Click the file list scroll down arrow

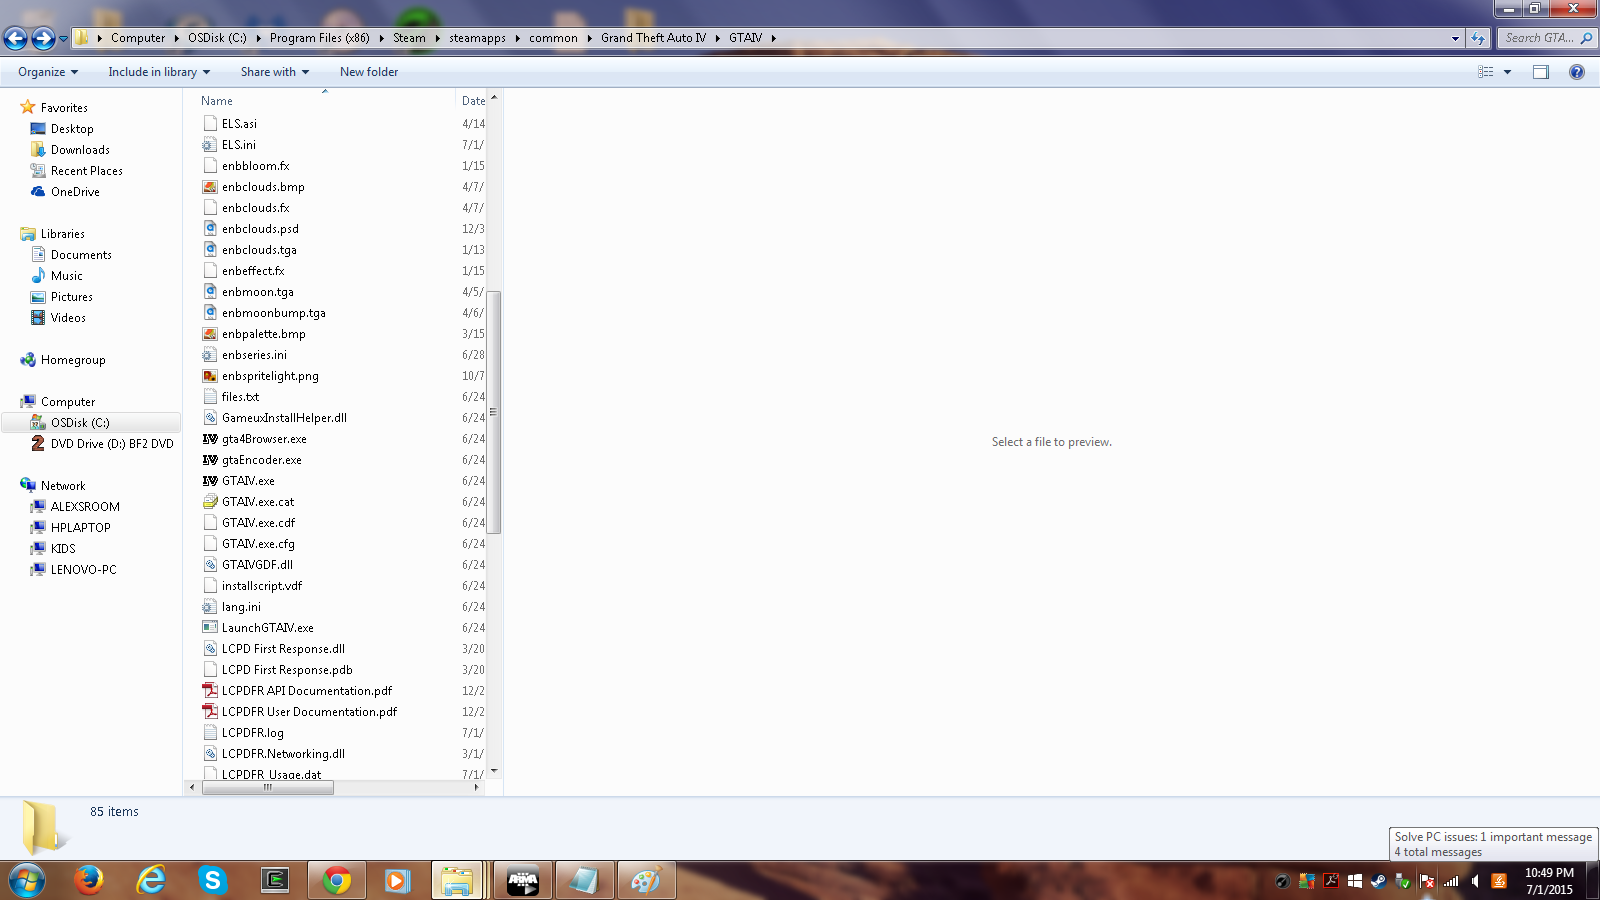493,772
